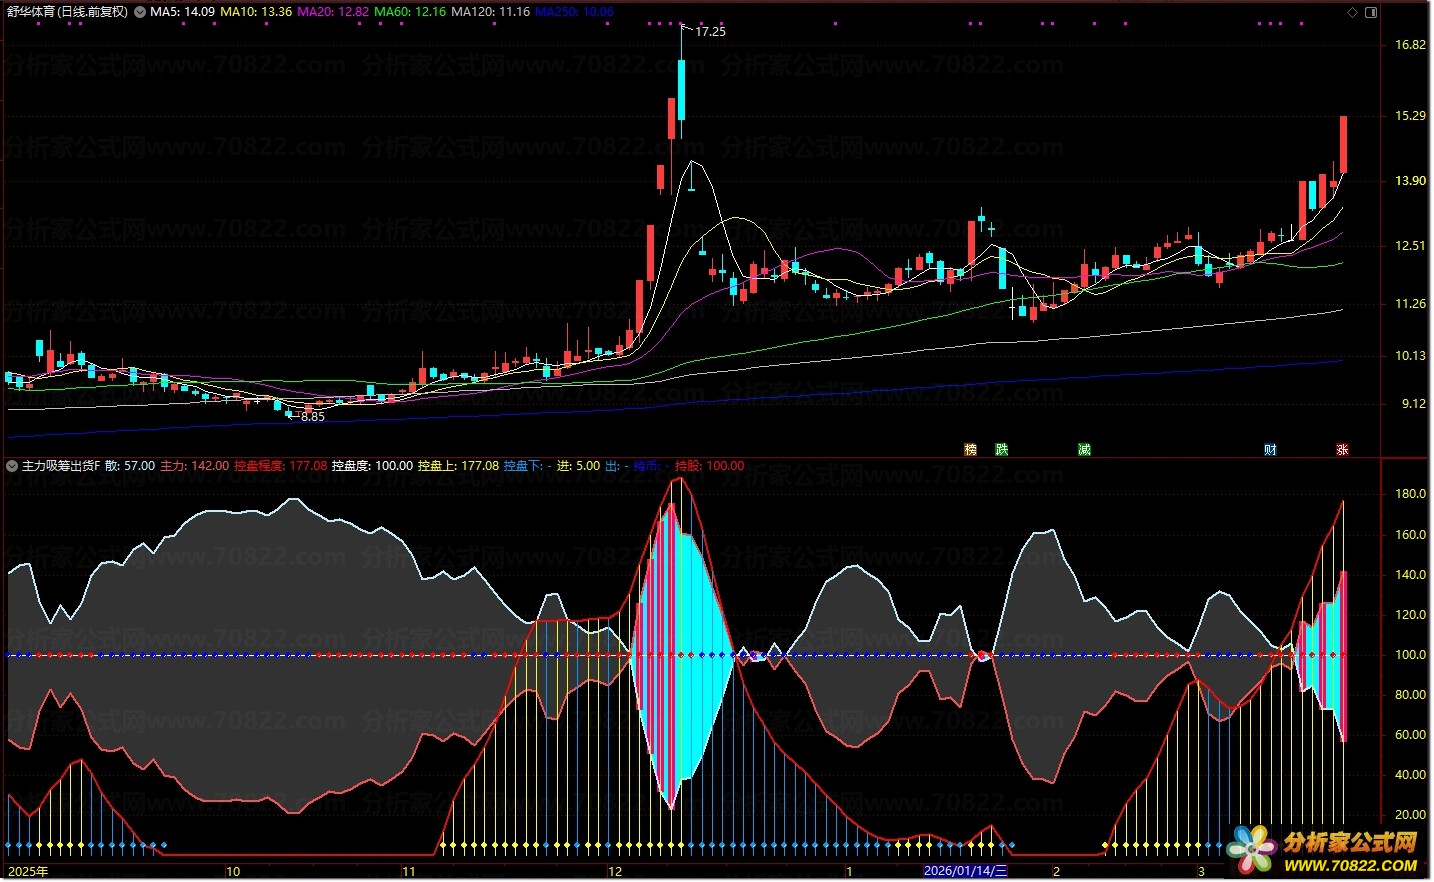This screenshot has width=1434, height=882.
Task: Click the 控盘上: 177.08 indicator value
Action: [458, 466]
